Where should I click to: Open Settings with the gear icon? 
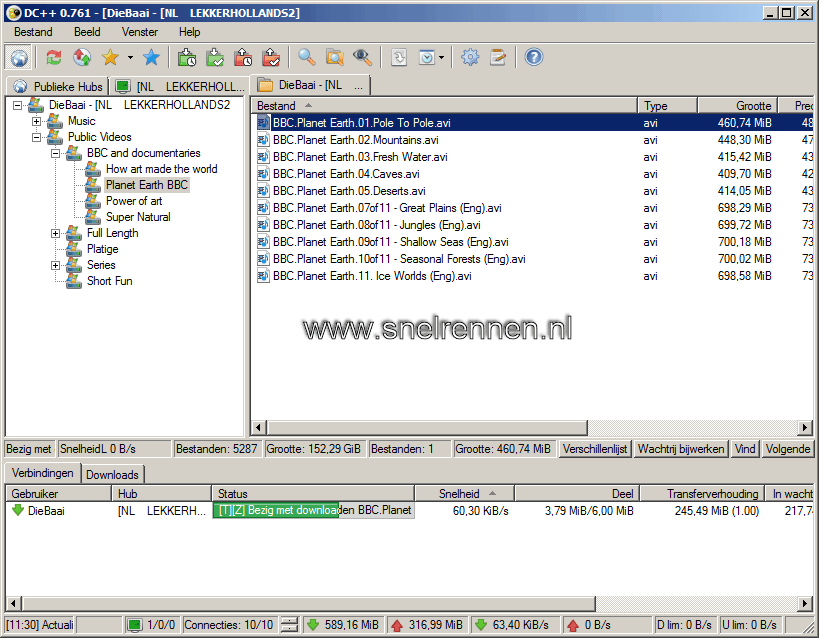470,57
